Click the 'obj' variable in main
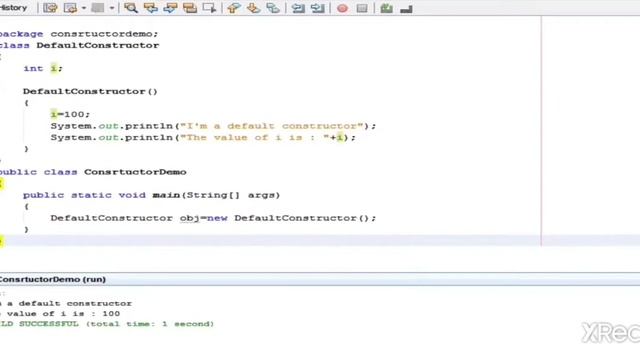The height and width of the screenshot is (360, 640). 190,218
